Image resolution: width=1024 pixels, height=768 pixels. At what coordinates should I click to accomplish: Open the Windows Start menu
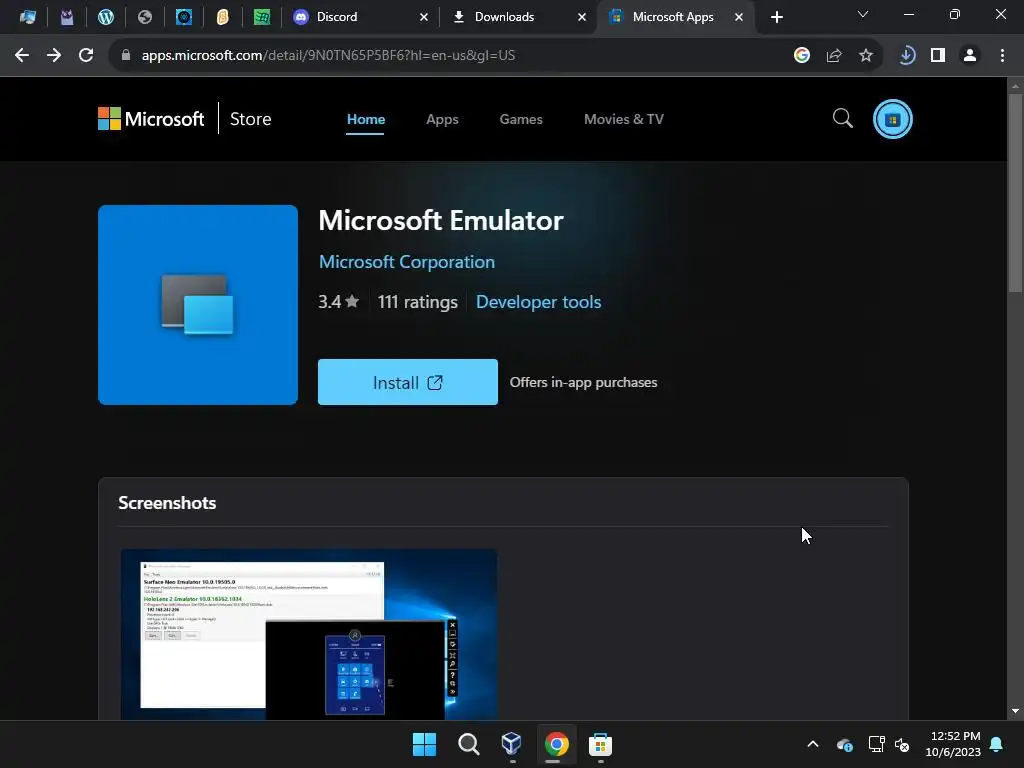tap(424, 744)
